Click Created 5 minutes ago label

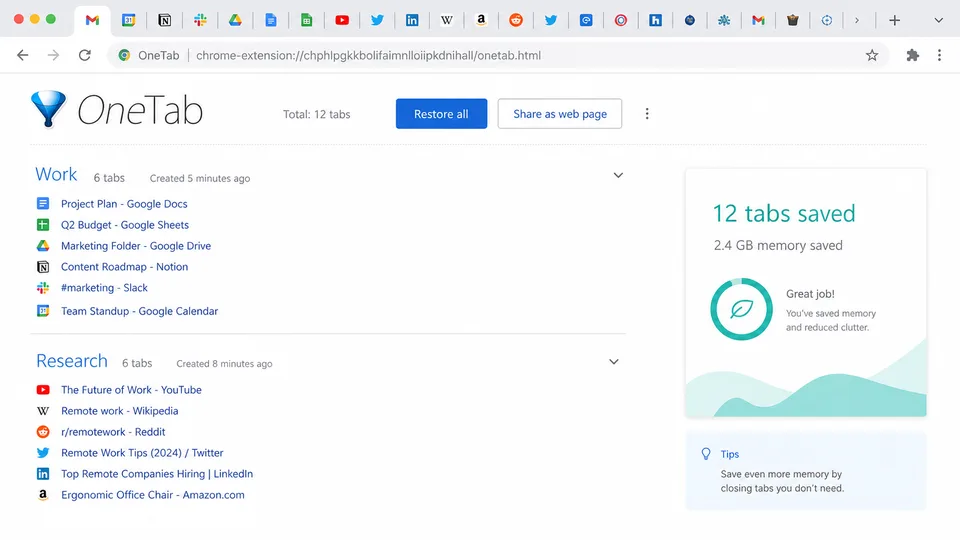200,178
